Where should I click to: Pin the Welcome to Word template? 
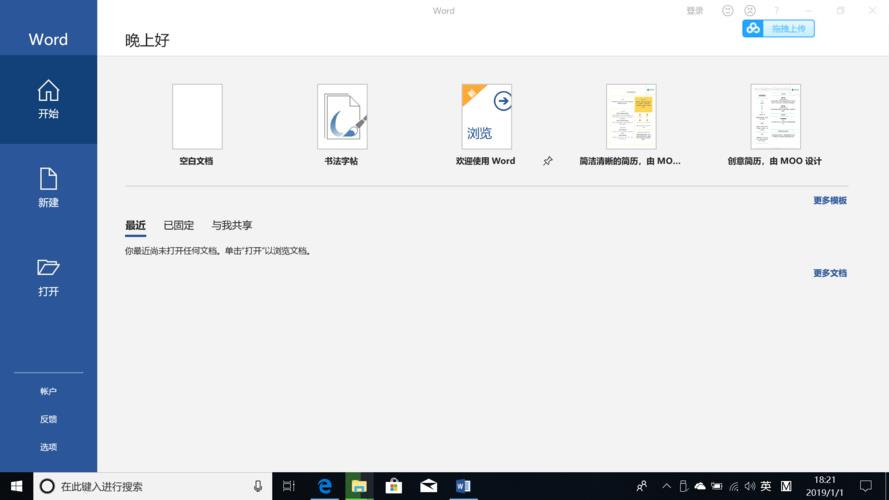click(x=548, y=161)
